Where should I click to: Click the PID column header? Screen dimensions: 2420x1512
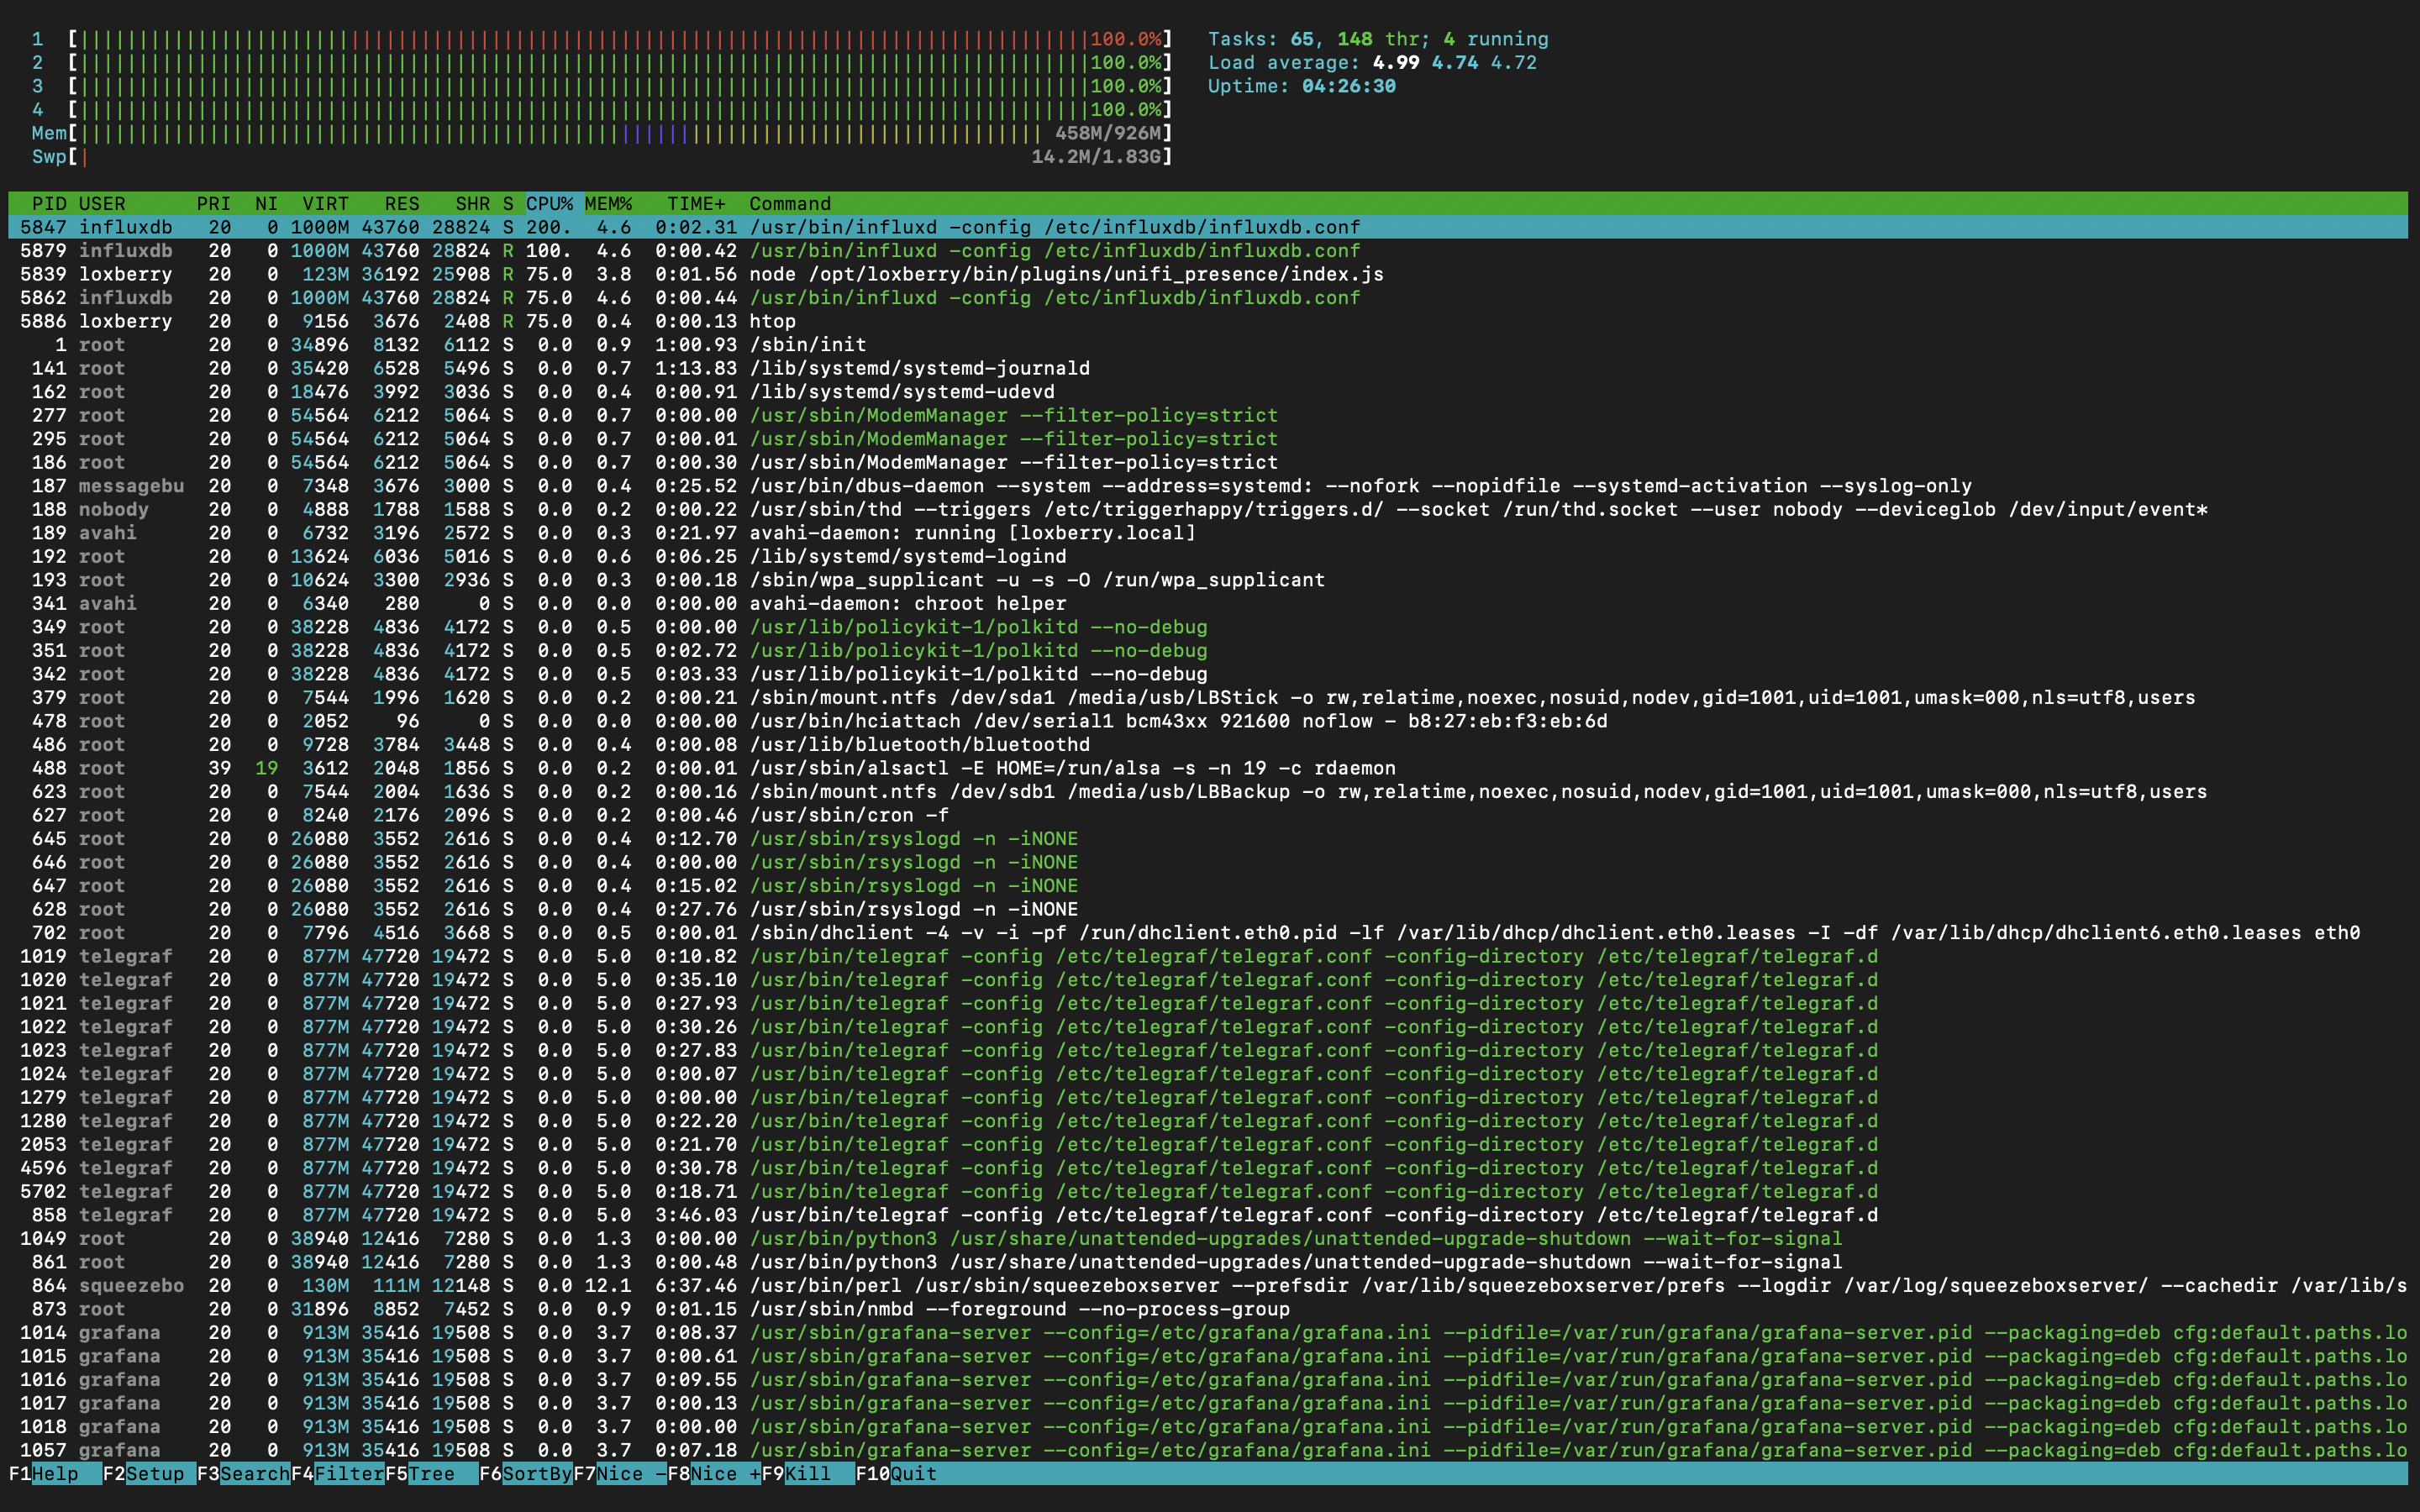(49, 204)
